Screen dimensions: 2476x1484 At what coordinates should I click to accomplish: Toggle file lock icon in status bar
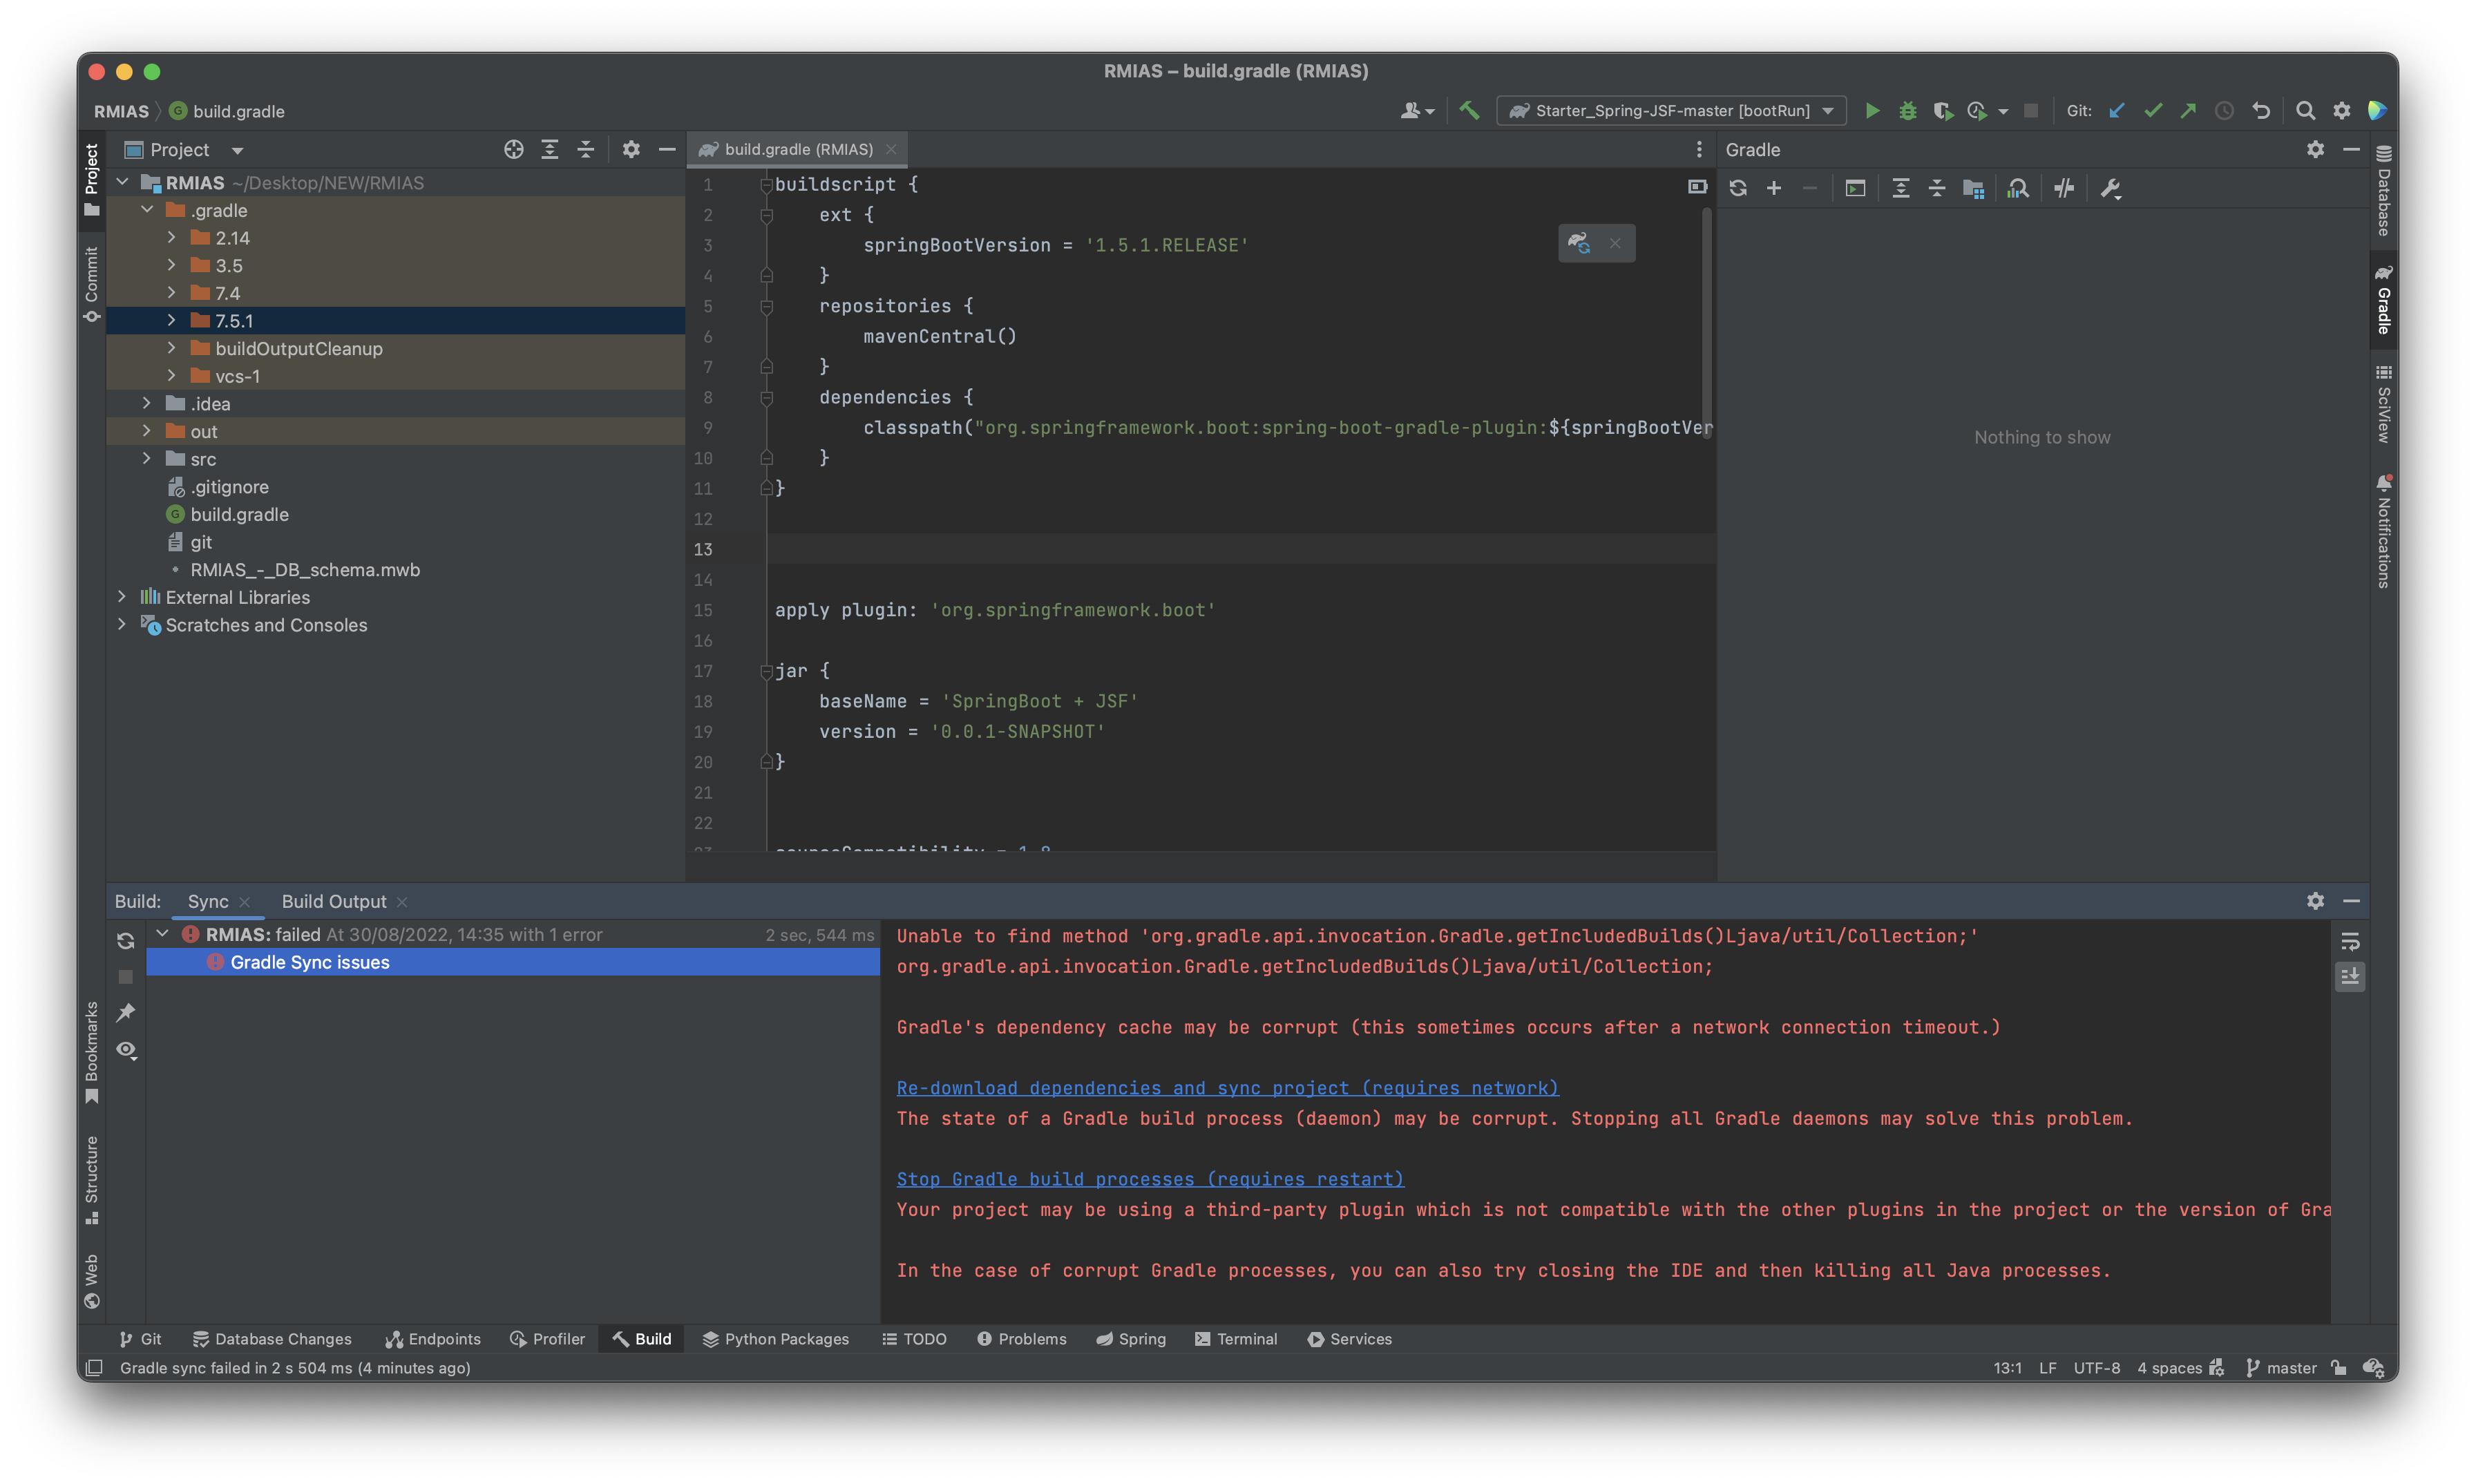coord(2339,1367)
